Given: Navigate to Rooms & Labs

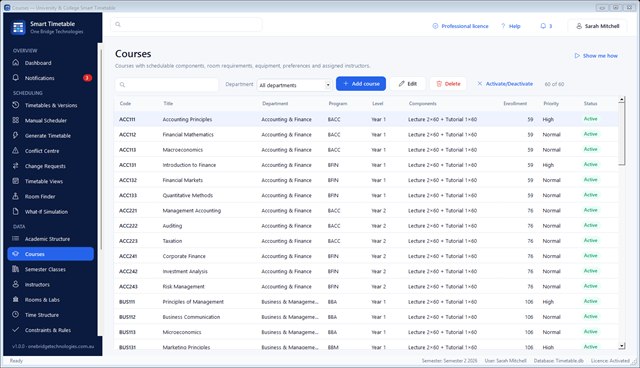Looking at the screenshot, I should pos(51,299).
